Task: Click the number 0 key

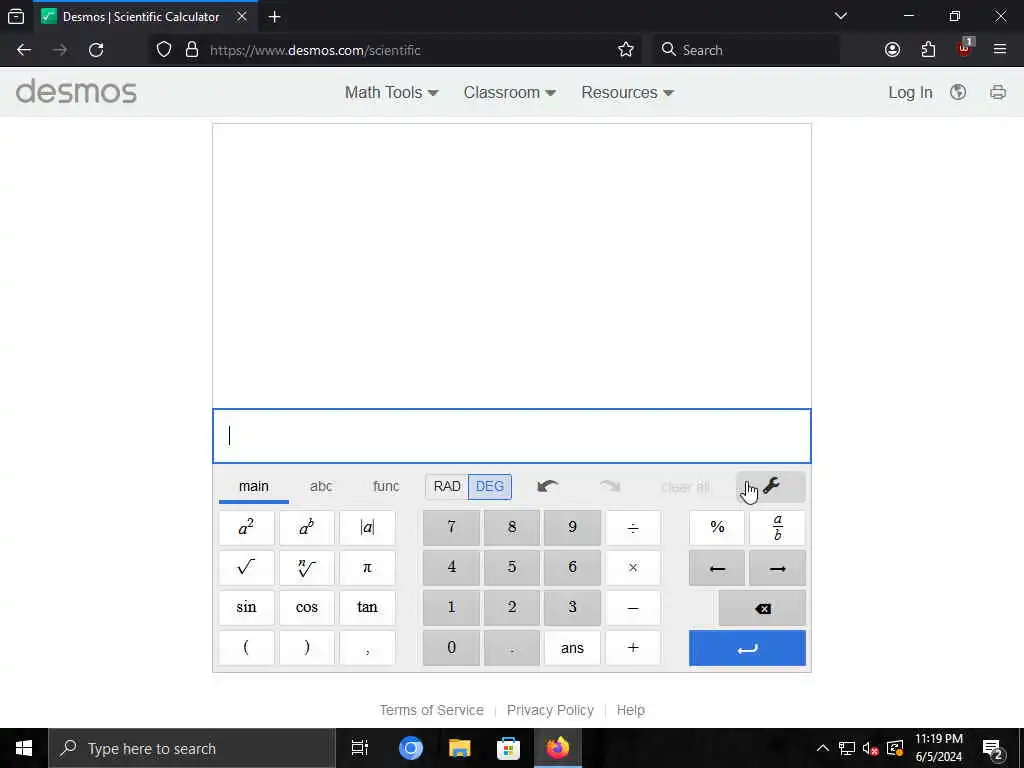Action: pos(451,648)
